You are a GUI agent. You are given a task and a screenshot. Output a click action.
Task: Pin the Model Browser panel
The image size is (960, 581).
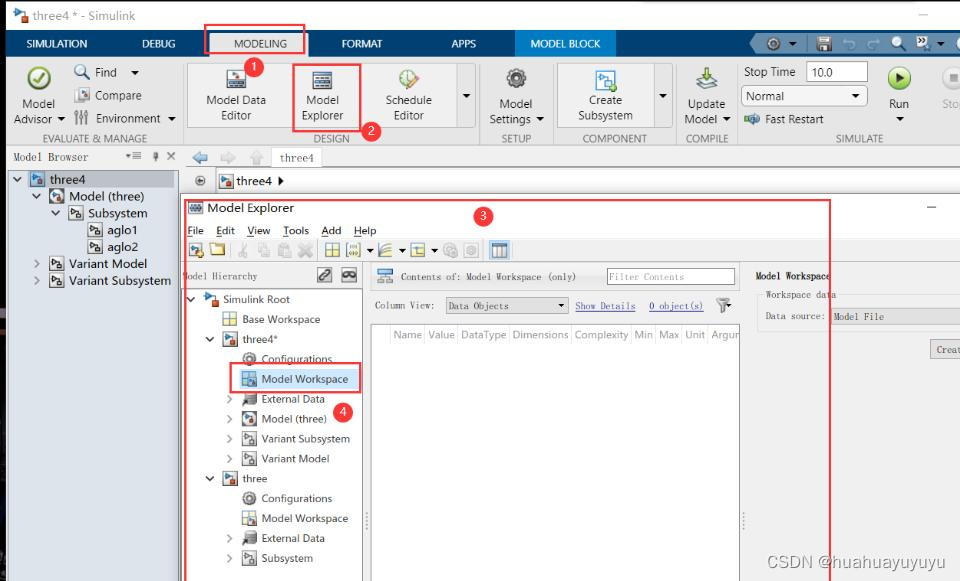156,157
